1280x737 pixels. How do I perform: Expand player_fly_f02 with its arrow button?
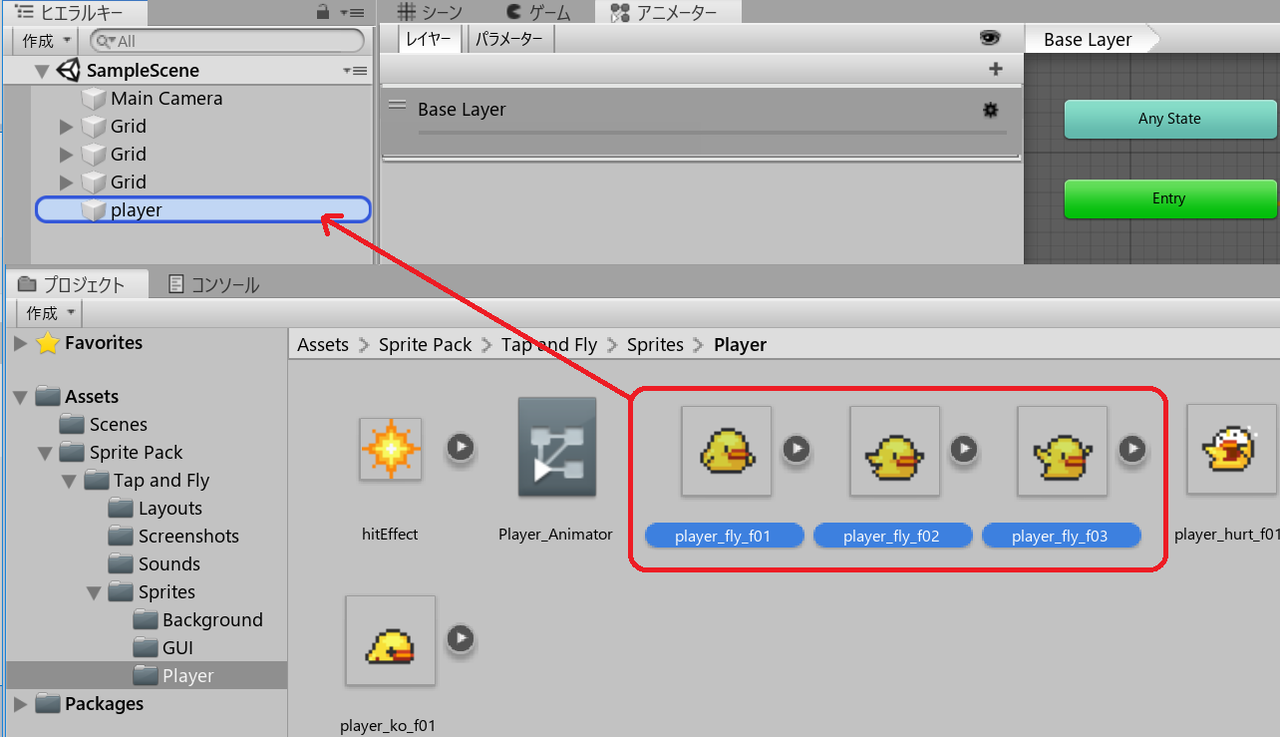coord(964,449)
